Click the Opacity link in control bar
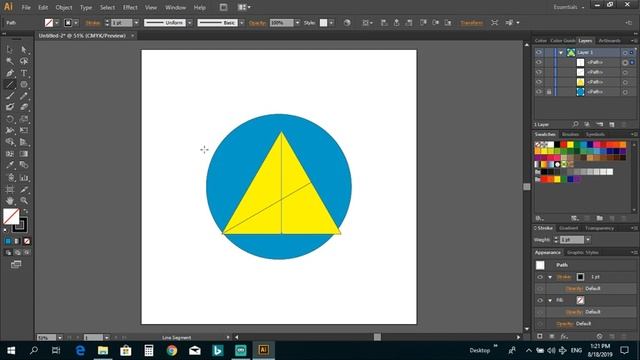640x360 pixels. point(258,23)
